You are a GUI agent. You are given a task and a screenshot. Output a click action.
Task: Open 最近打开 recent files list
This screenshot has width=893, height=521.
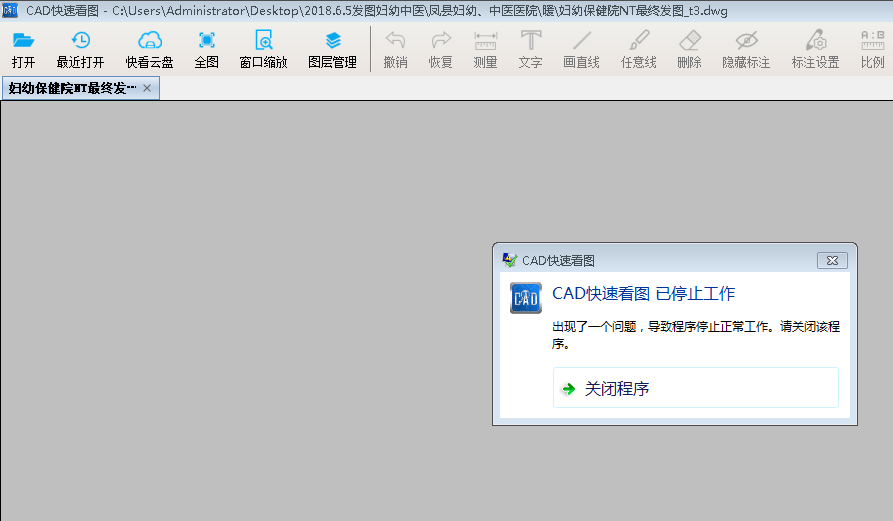(80, 50)
